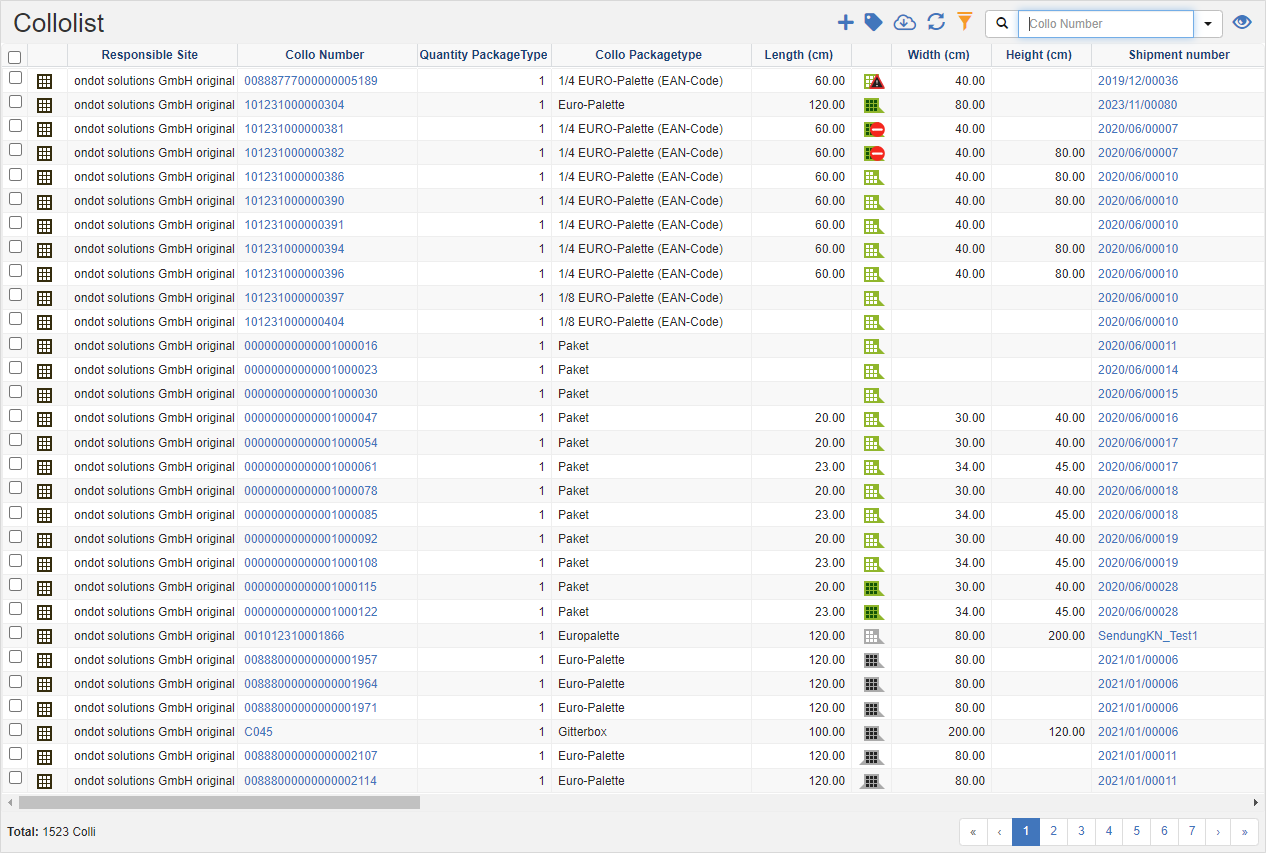Go to page 2 in pagination
The width and height of the screenshot is (1266, 853).
point(1053,831)
